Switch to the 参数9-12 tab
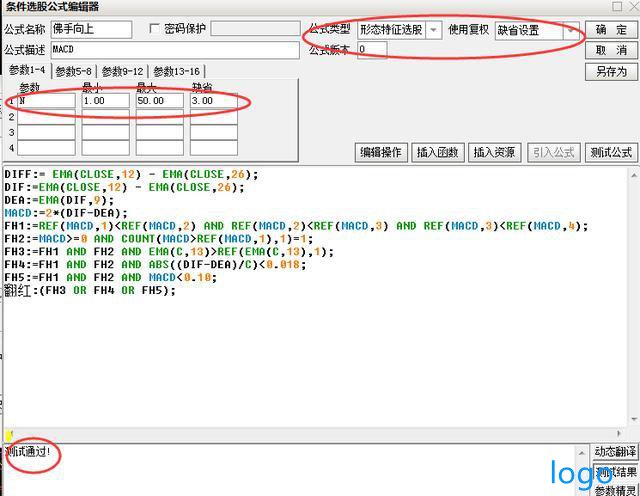The width and height of the screenshot is (640, 496). (x=122, y=72)
